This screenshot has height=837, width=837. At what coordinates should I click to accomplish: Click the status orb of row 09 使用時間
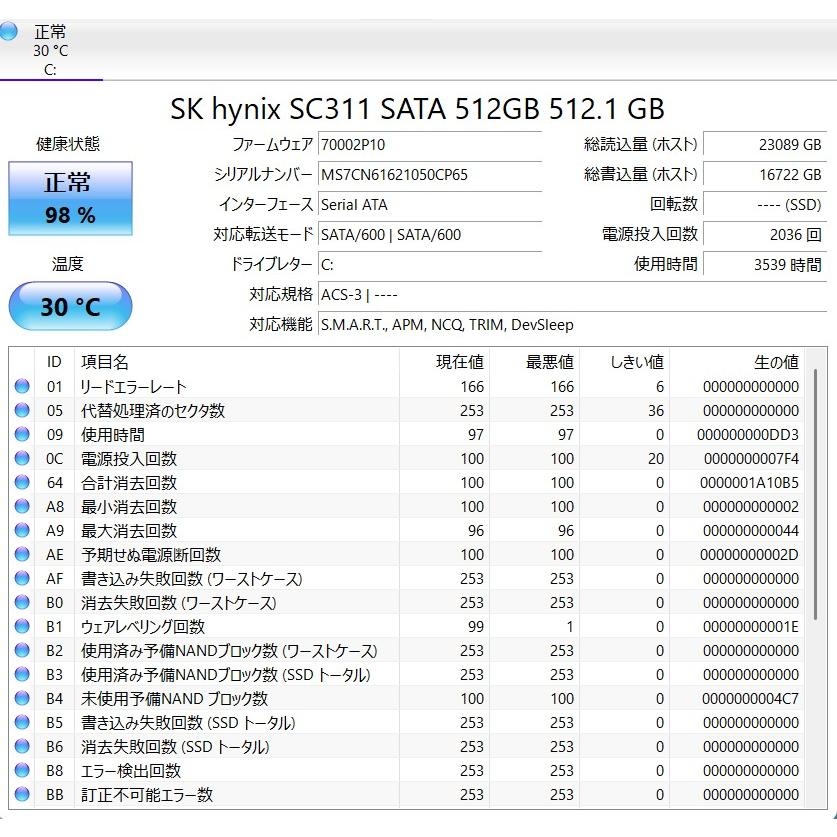point(22,434)
